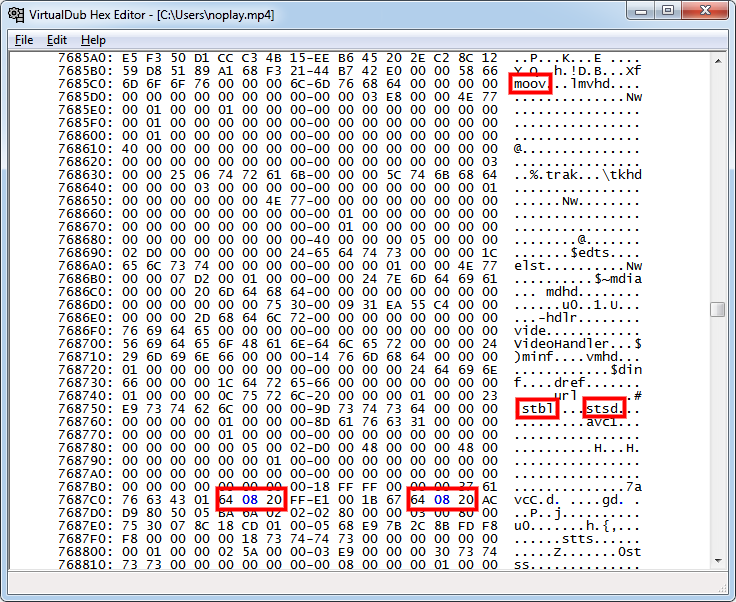Click the address 7687C0 row label
The width and height of the screenshot is (736, 602).
85,500
